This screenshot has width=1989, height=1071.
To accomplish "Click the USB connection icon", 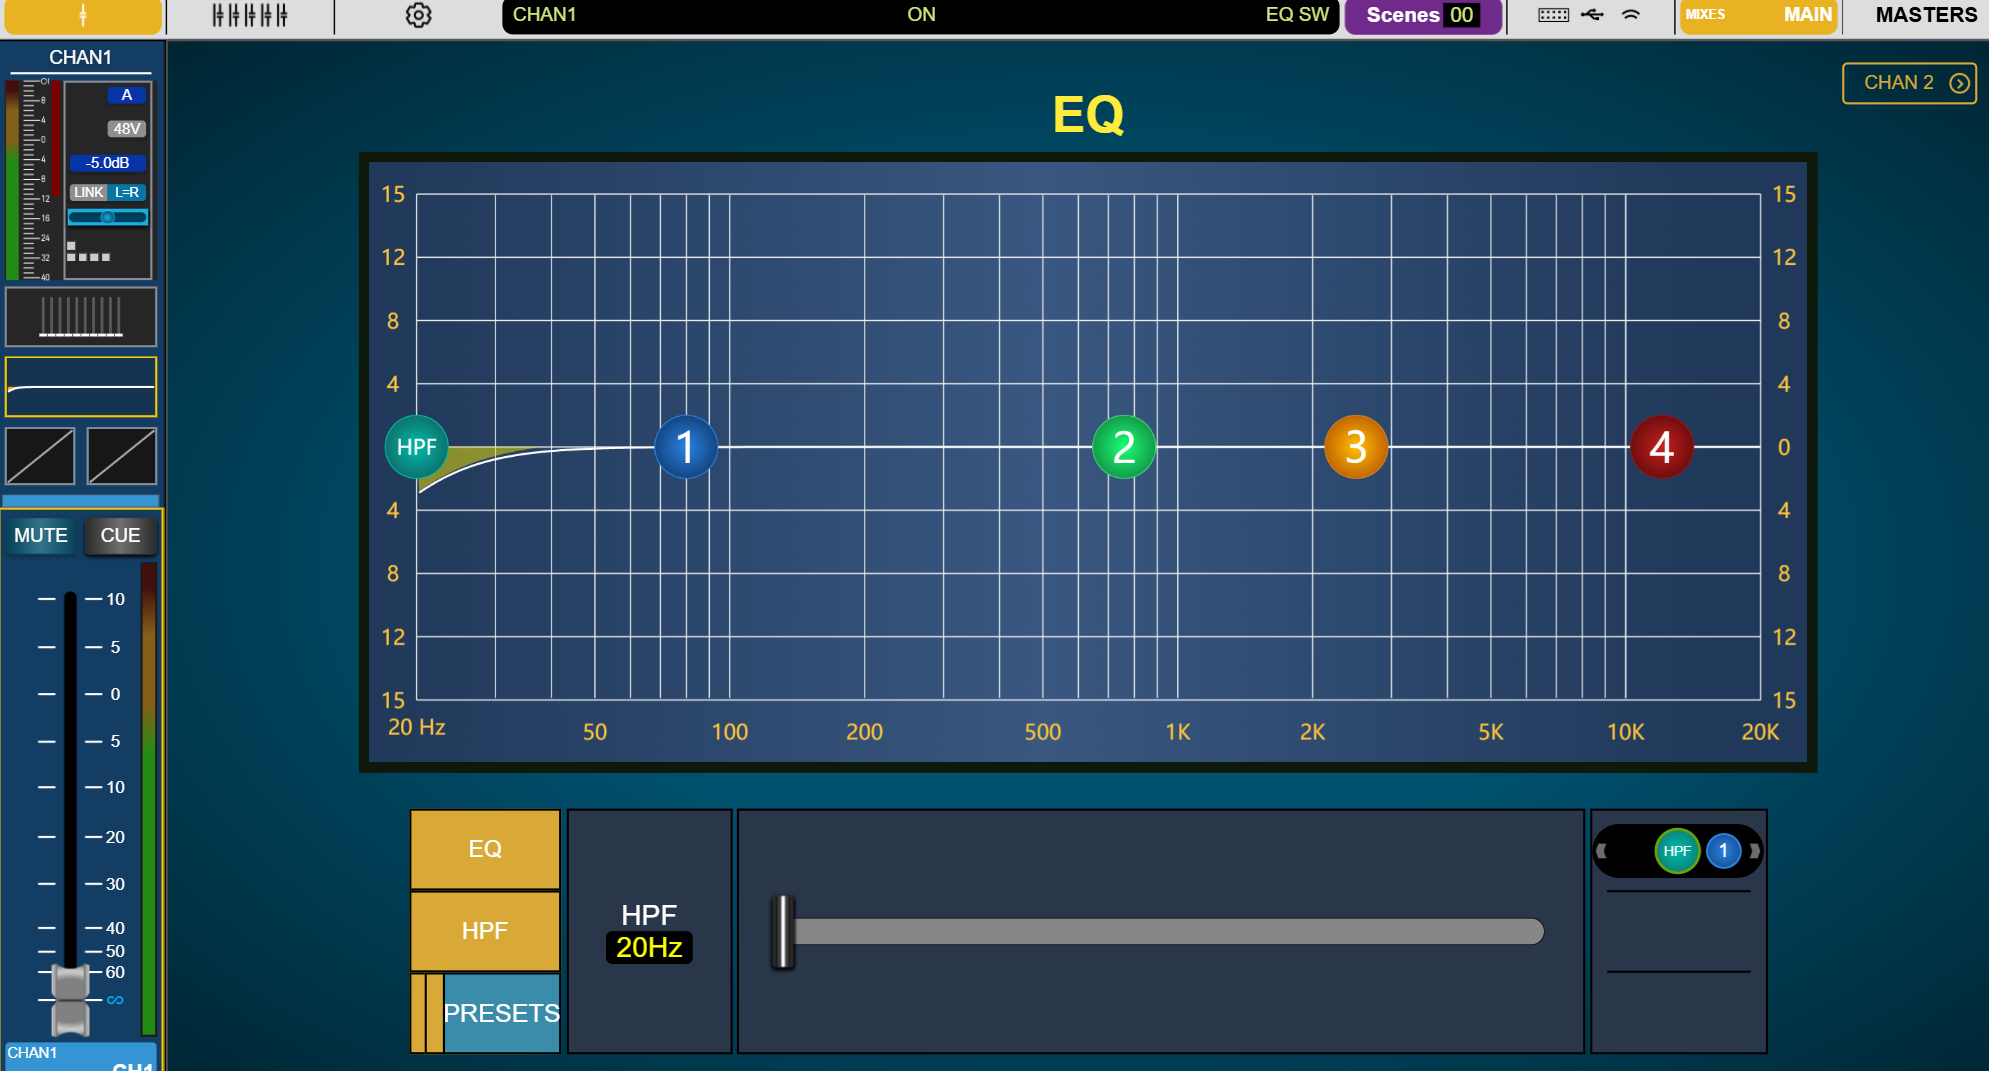I will (x=1593, y=15).
